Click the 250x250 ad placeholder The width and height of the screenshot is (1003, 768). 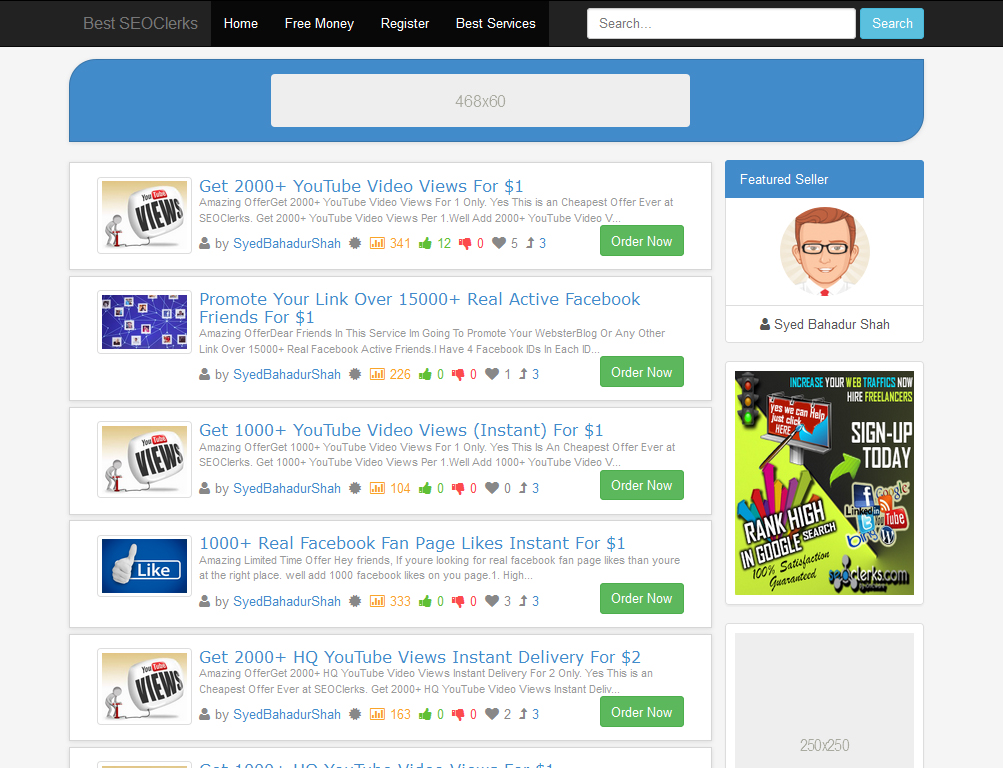coord(824,700)
